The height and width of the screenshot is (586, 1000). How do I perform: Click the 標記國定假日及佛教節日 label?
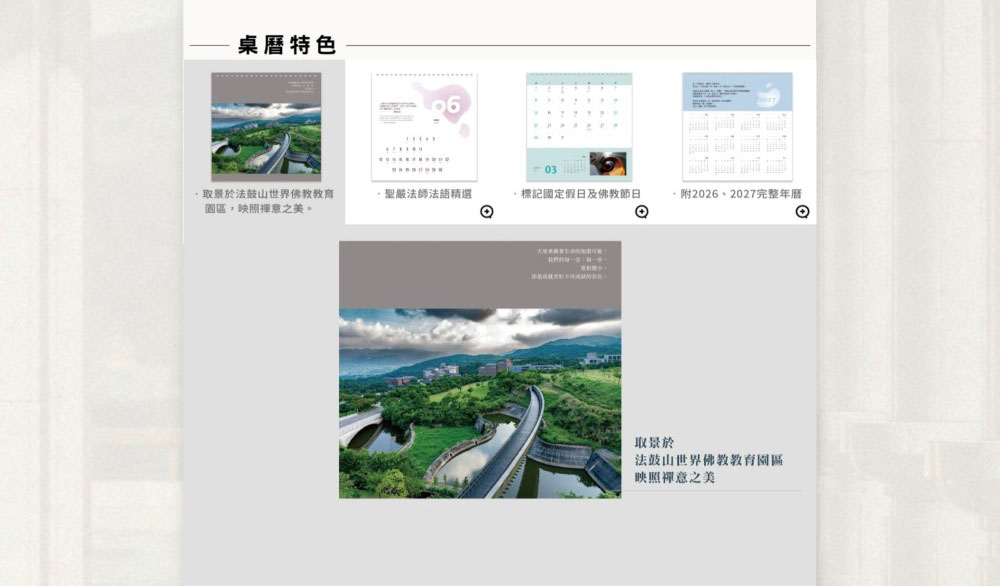(581, 194)
